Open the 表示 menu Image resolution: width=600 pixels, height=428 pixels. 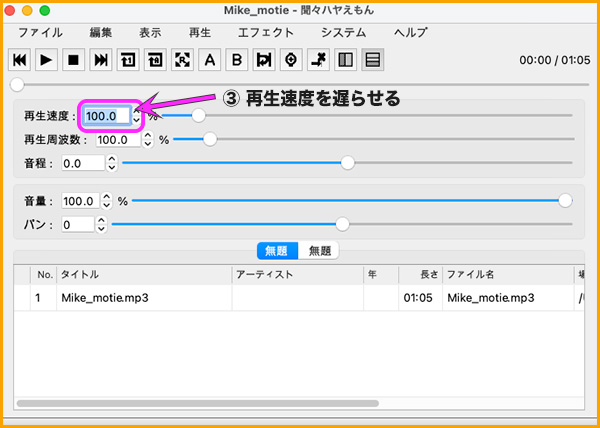point(150,33)
